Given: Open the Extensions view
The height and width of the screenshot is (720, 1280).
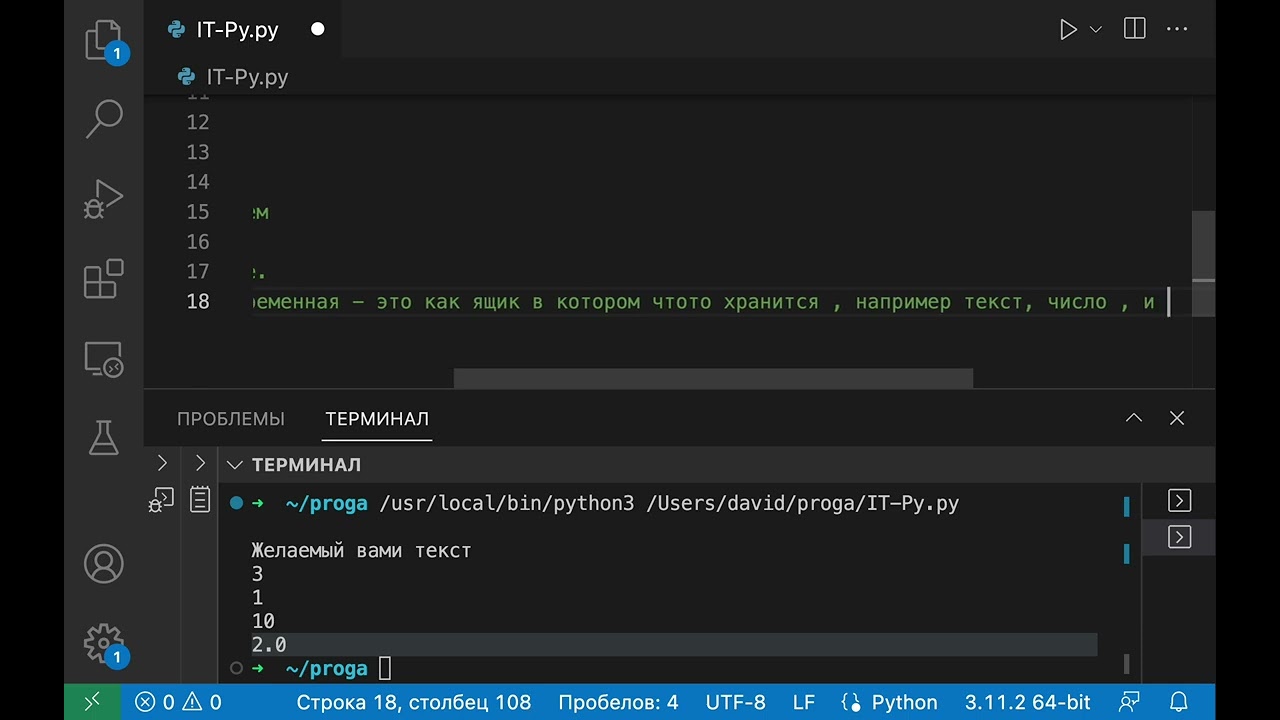Looking at the screenshot, I should point(104,279).
